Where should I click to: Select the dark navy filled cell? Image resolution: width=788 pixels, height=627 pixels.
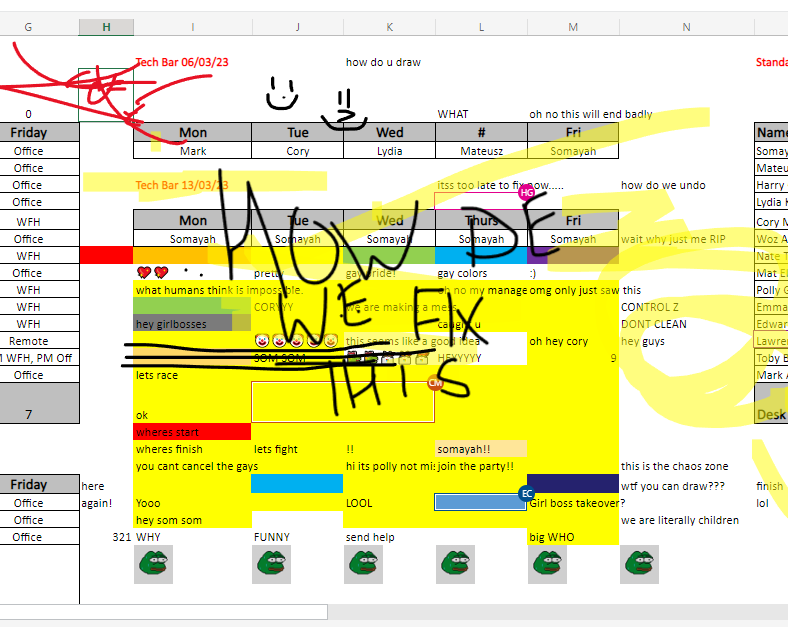(572, 483)
